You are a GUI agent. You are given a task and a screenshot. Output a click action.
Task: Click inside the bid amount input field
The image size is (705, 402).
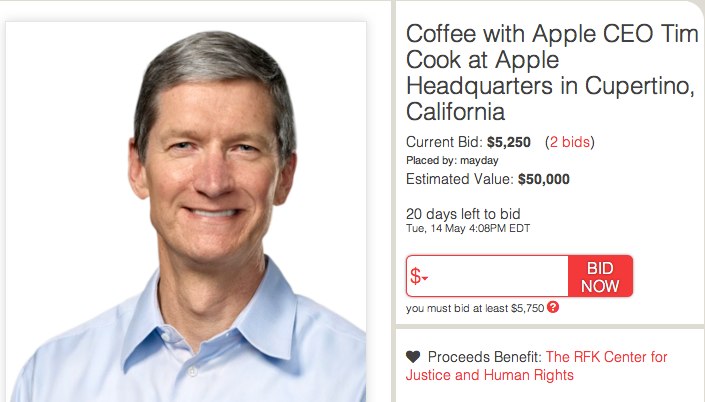click(497, 276)
